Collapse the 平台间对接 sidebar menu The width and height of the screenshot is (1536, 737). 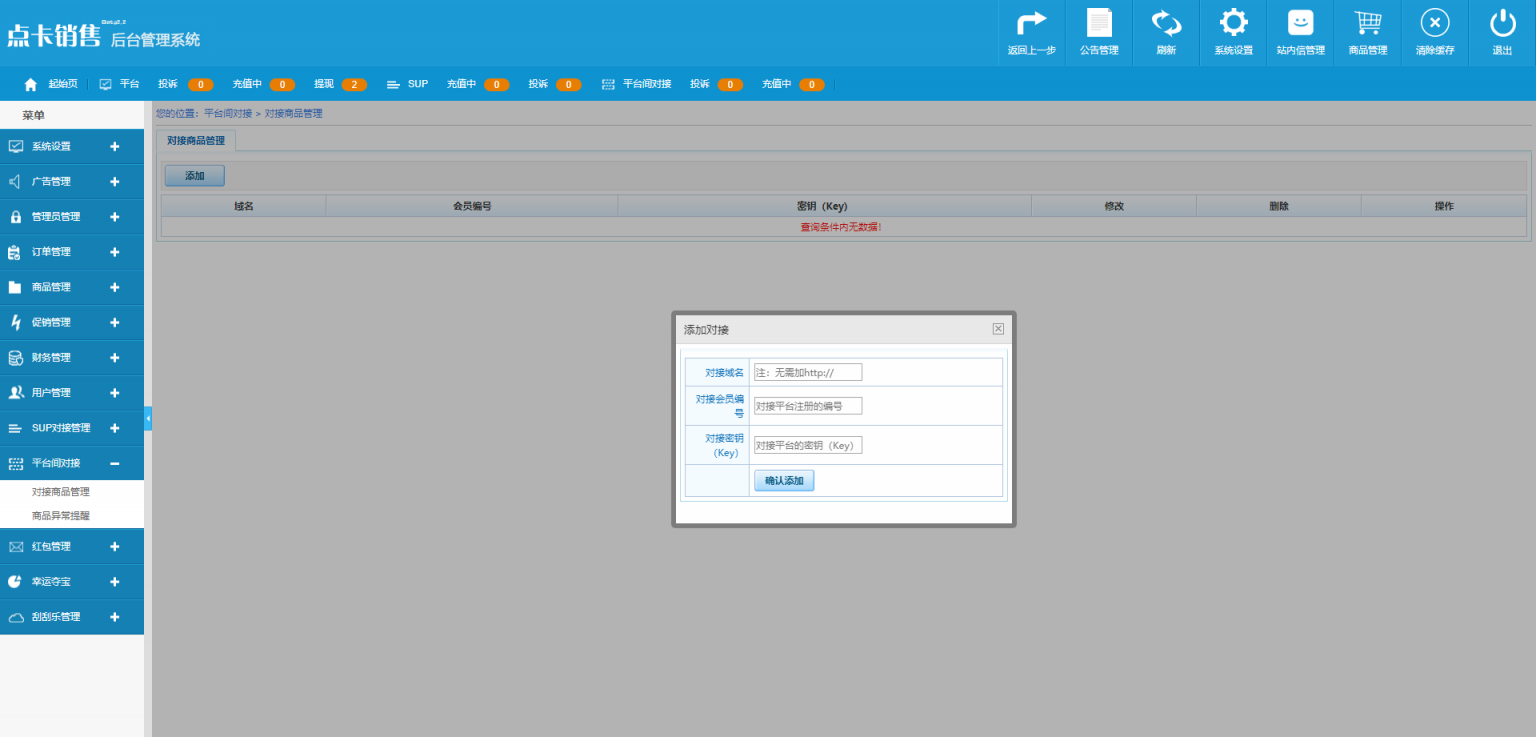[x=72, y=463]
